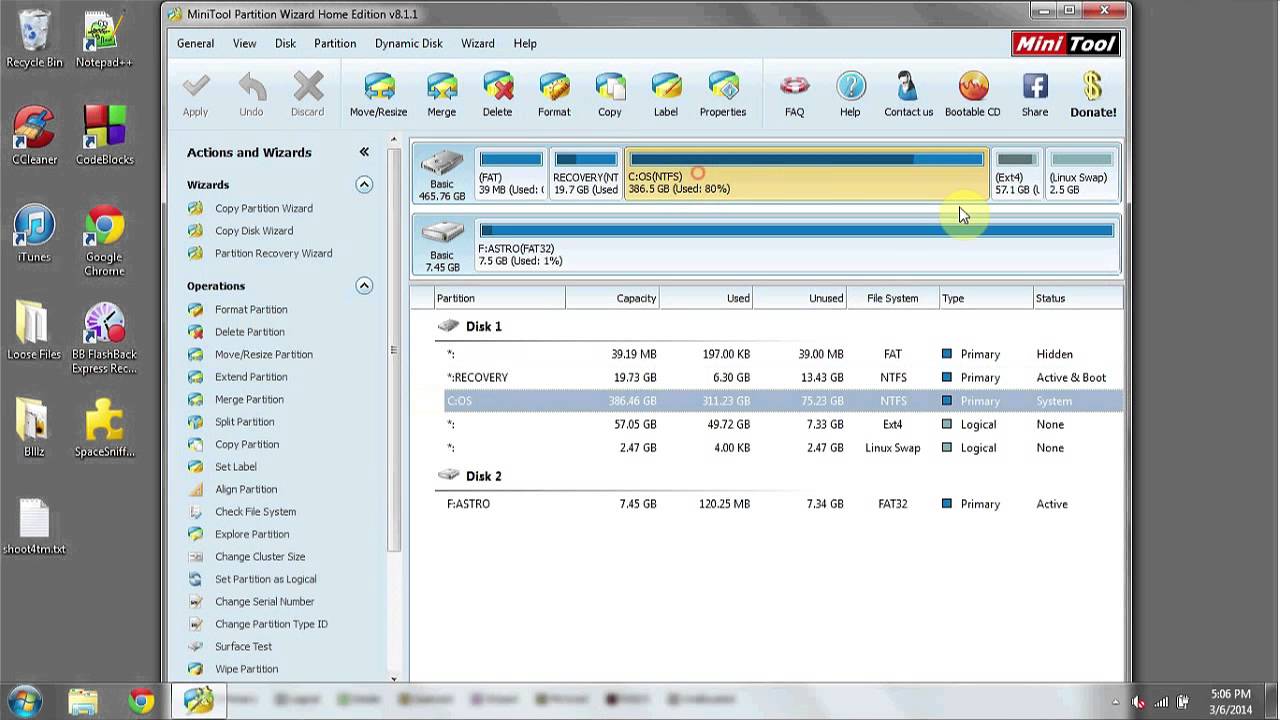
Task: Choose Delete Partition operation
Action: [249, 332]
